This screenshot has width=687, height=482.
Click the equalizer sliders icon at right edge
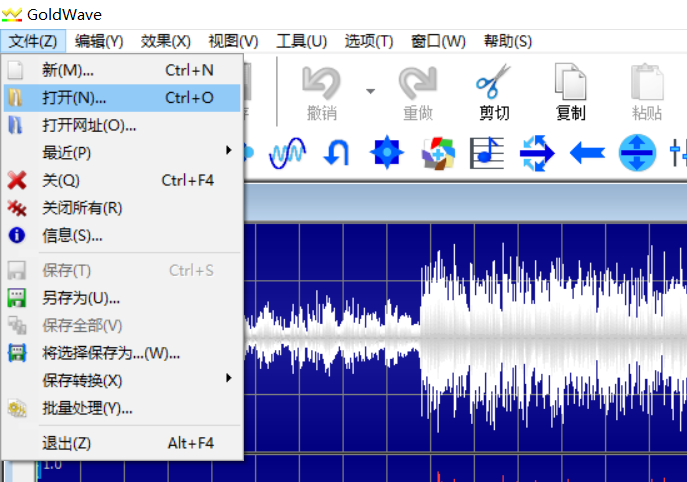[678, 153]
